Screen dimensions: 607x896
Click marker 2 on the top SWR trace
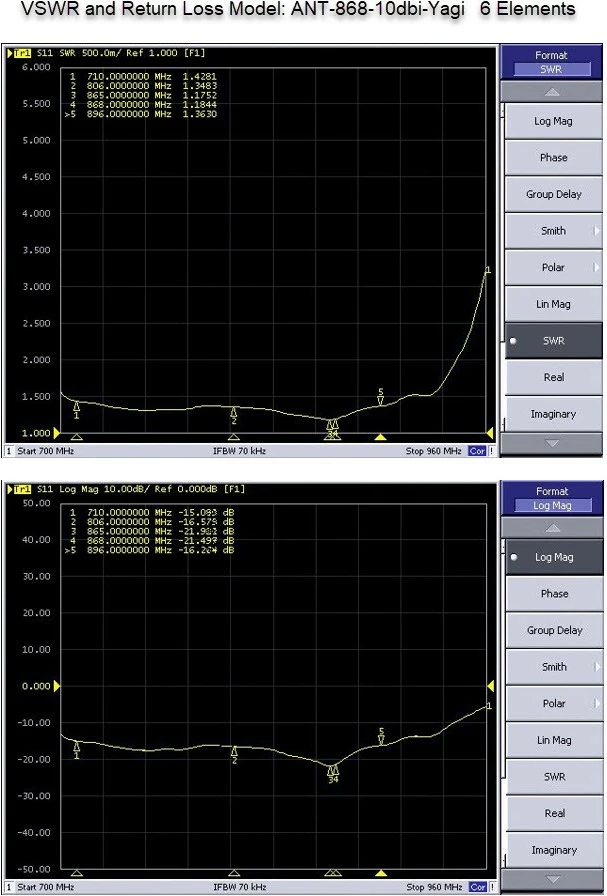(234, 413)
